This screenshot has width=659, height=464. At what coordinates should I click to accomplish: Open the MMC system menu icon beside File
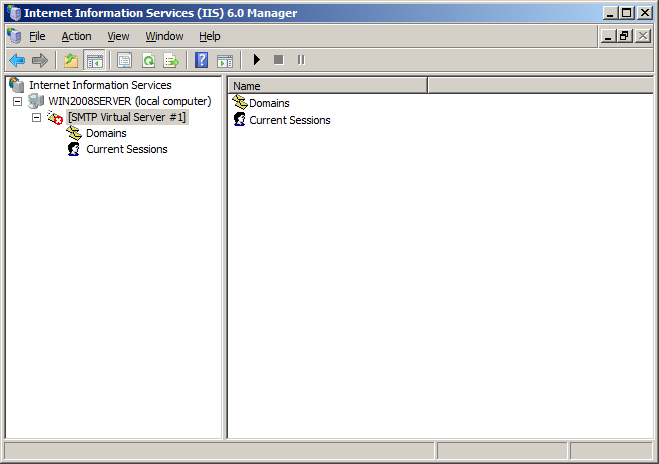(x=14, y=36)
